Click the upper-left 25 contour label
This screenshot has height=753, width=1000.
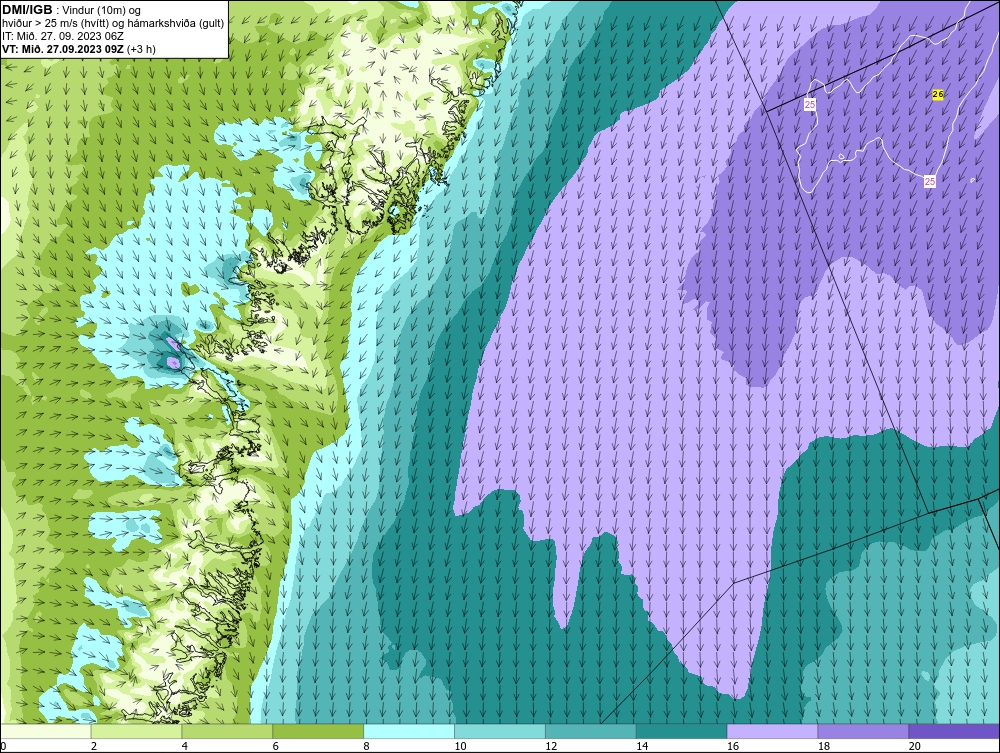(810, 105)
